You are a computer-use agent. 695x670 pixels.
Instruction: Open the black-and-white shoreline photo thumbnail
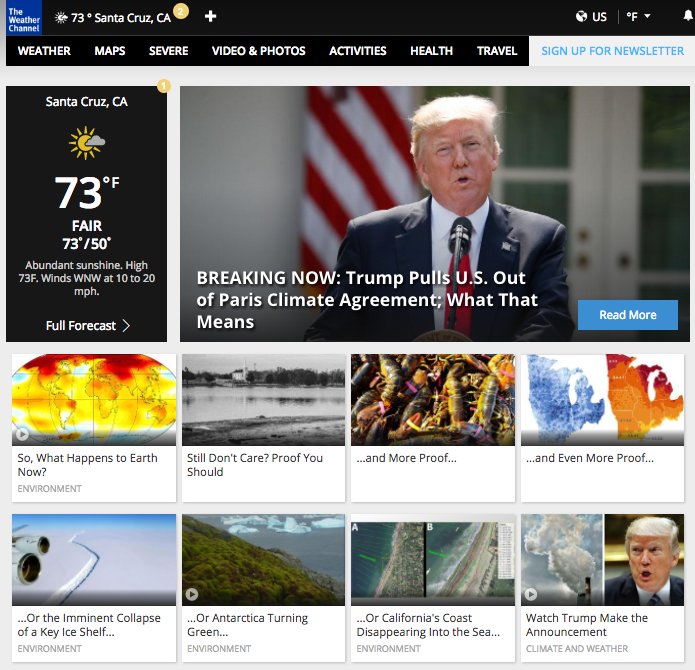click(x=263, y=400)
